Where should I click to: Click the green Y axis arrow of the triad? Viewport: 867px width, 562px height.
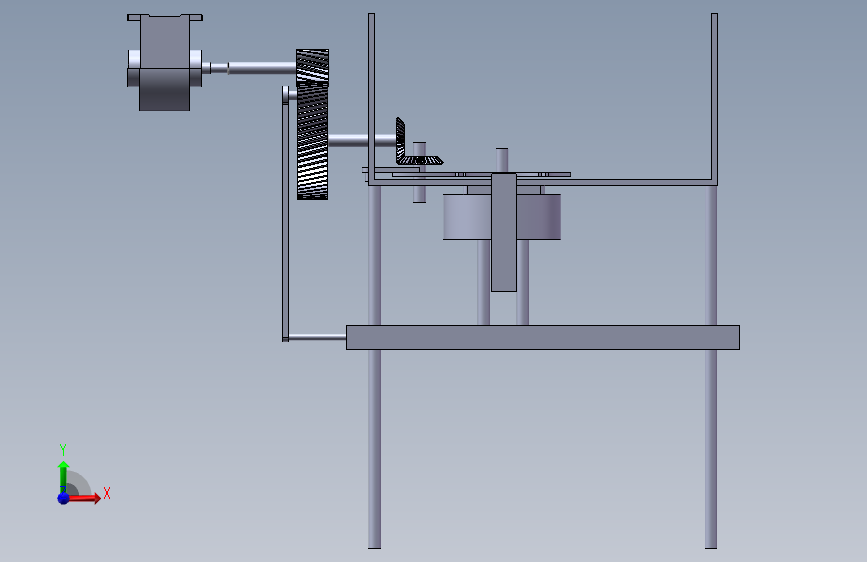[63, 476]
